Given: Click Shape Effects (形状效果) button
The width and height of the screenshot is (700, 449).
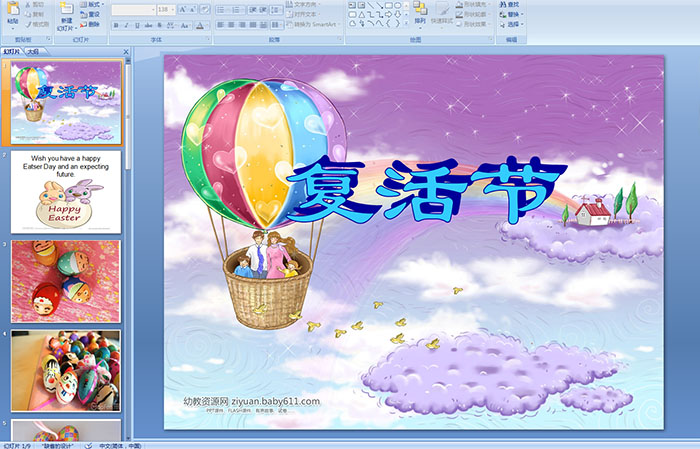Looking at the screenshot, I should coord(471,24).
